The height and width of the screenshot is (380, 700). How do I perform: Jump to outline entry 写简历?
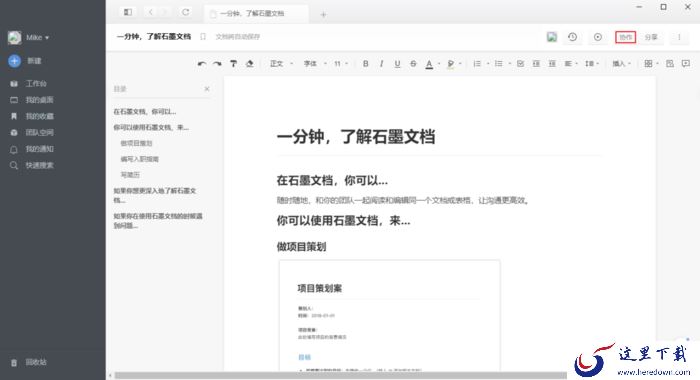(x=130, y=175)
